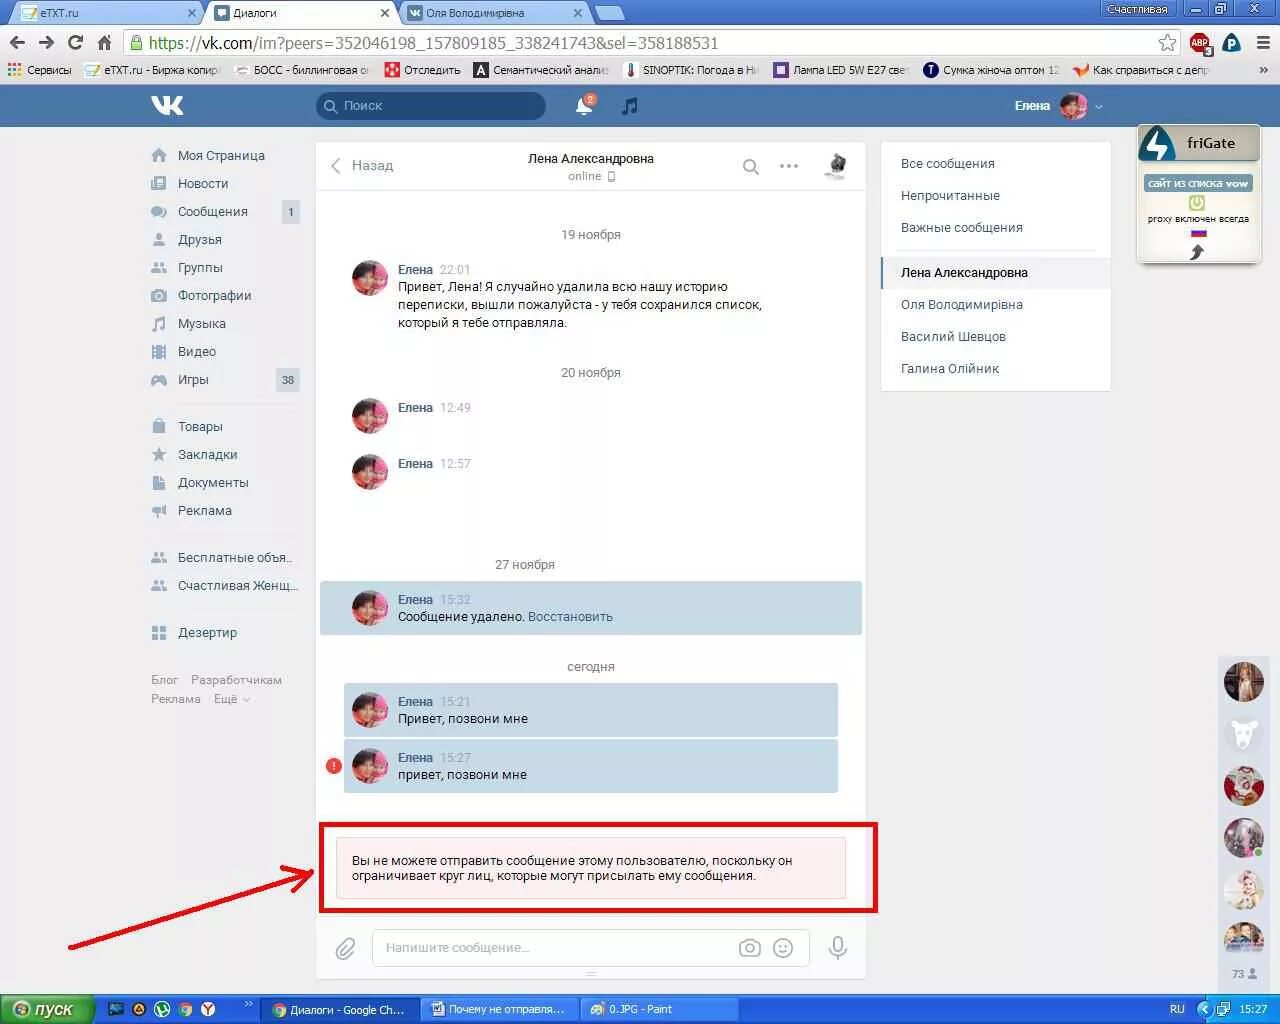1280x1024 pixels.
Task: Toggle friGate proxy power button
Action: (1197, 202)
